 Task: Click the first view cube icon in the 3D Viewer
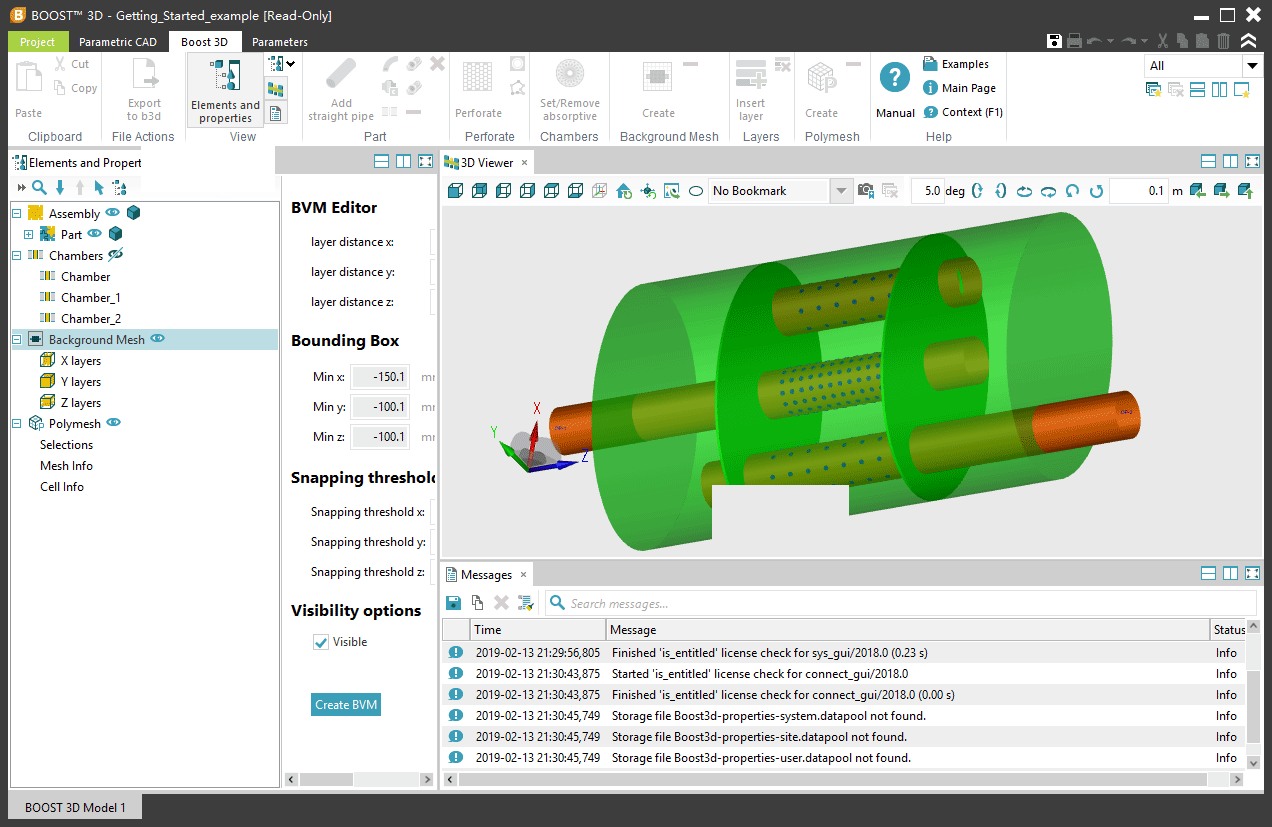(455, 190)
